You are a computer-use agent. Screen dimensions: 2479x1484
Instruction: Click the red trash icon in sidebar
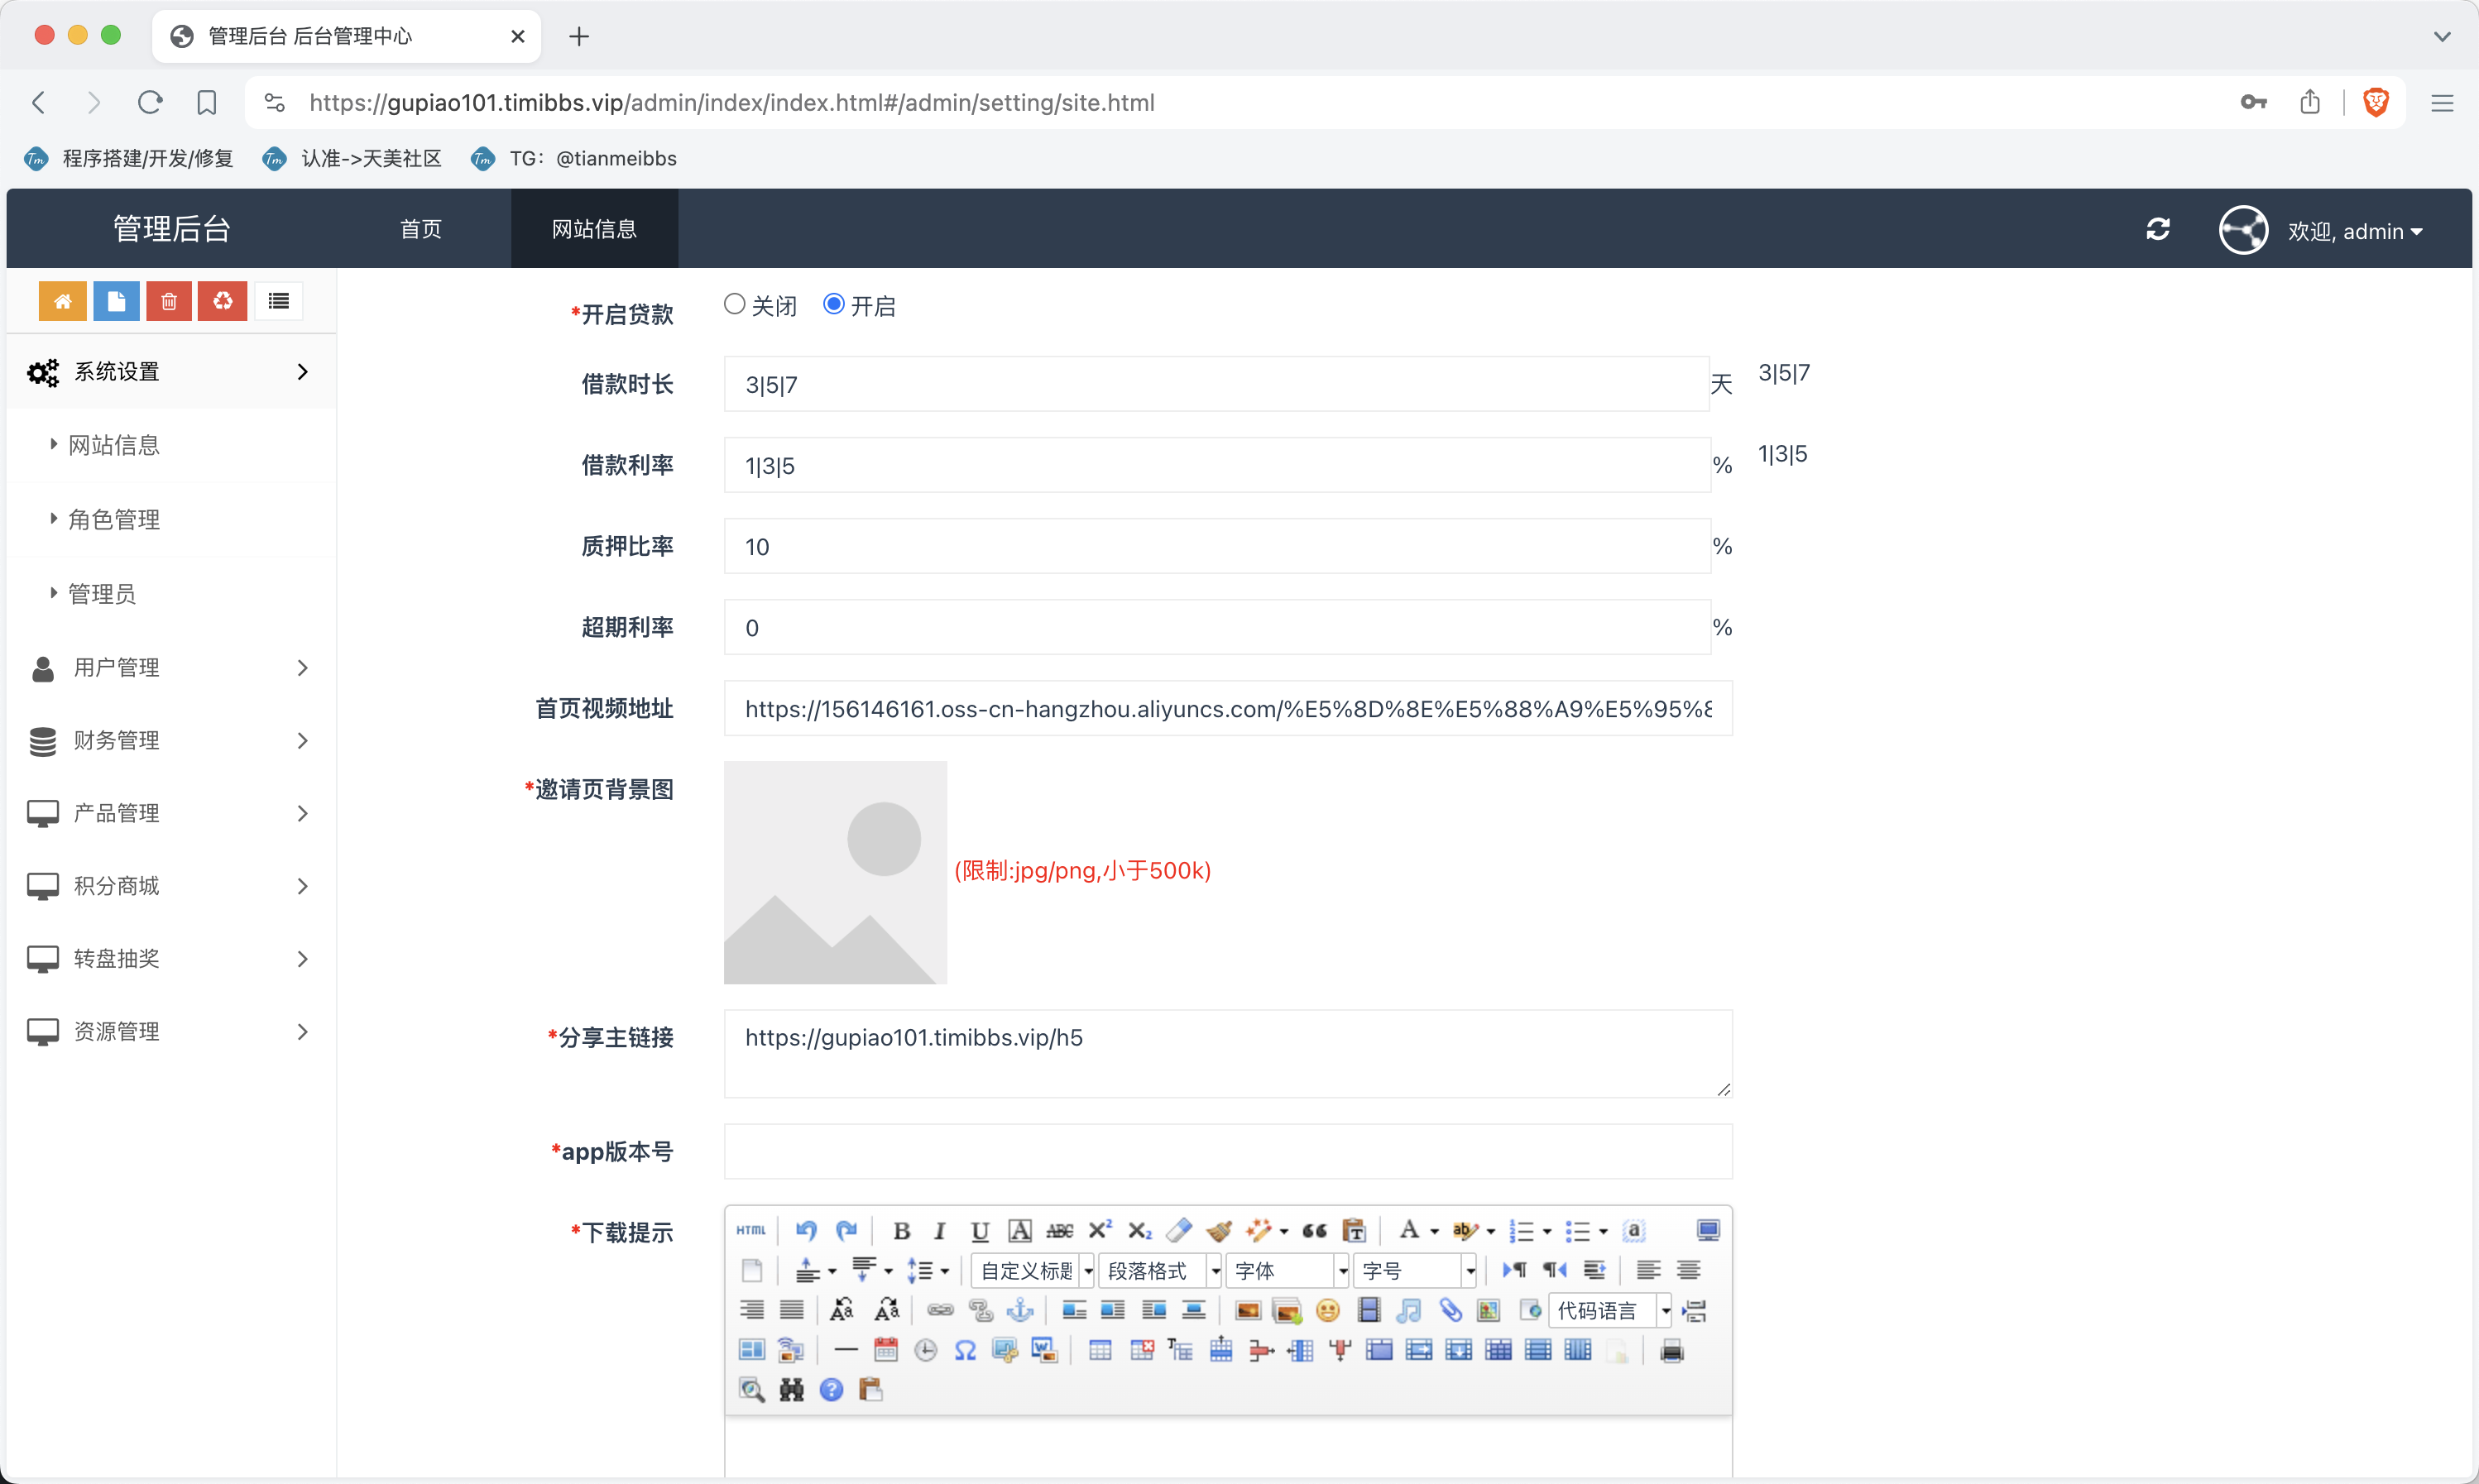click(x=169, y=301)
